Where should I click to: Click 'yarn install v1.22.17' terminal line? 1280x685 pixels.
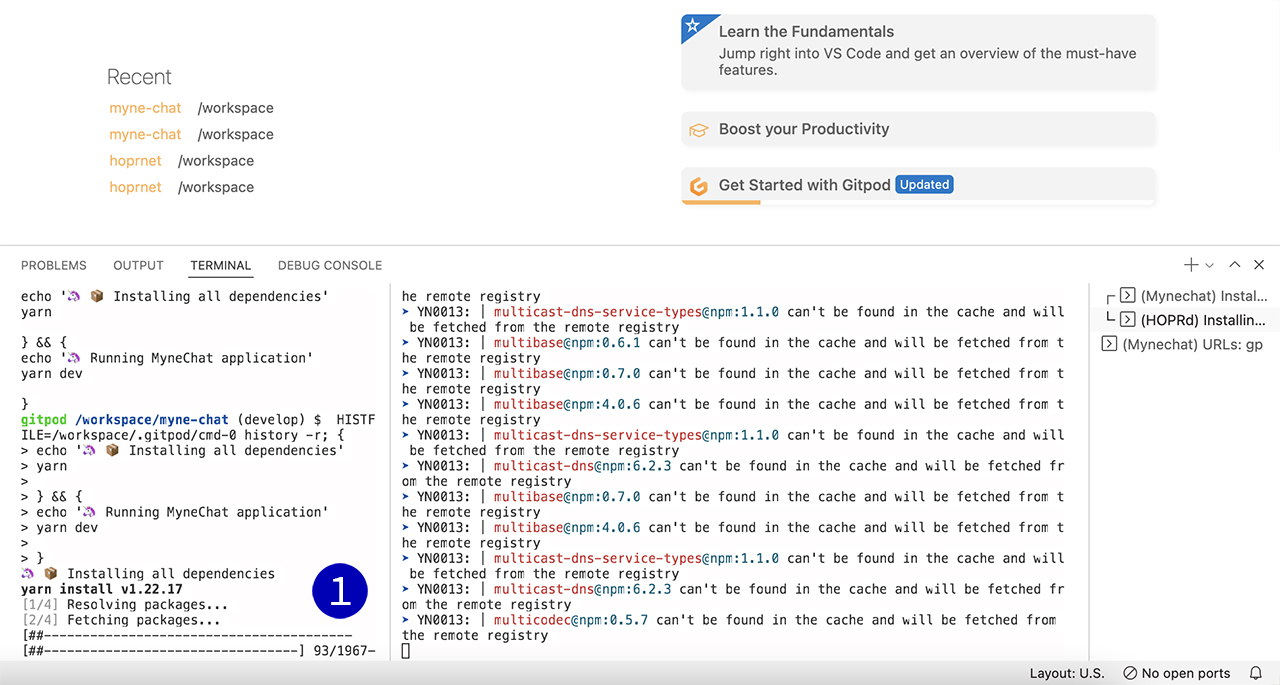(x=102, y=589)
